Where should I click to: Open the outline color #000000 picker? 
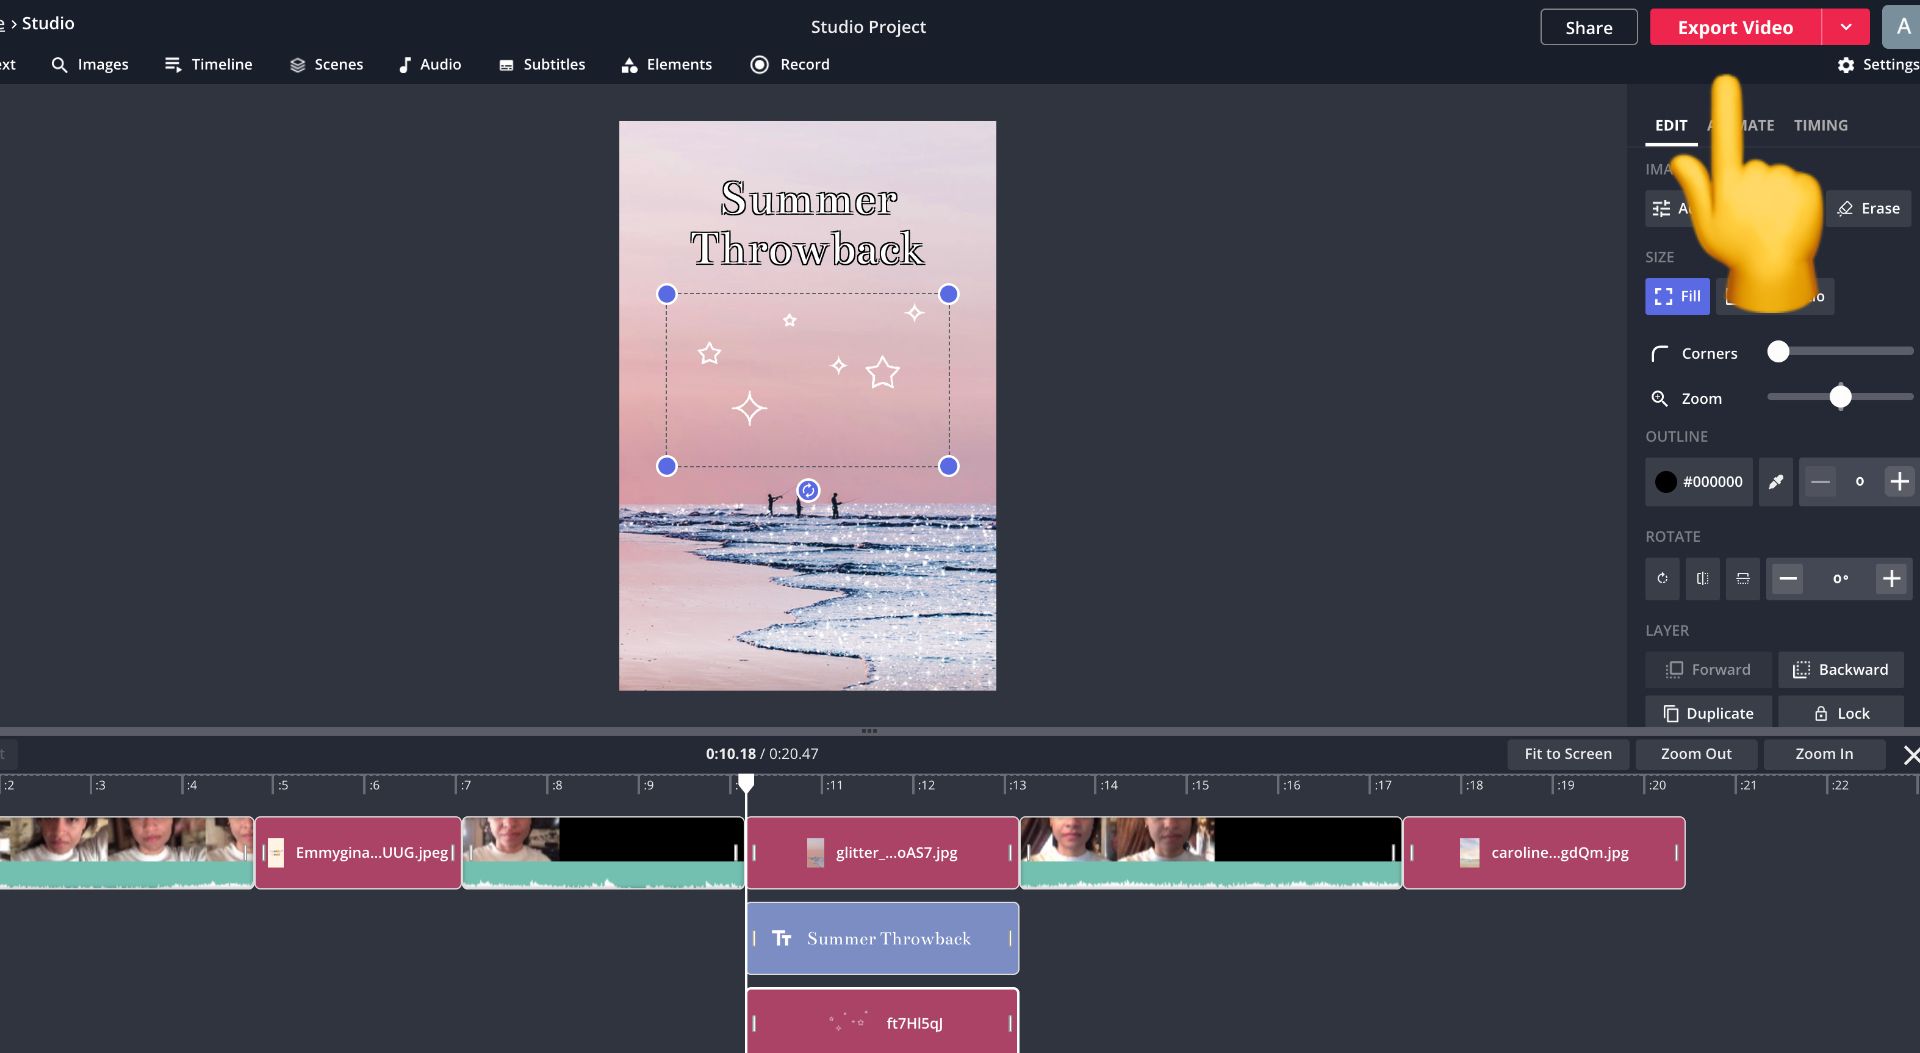pos(1698,482)
